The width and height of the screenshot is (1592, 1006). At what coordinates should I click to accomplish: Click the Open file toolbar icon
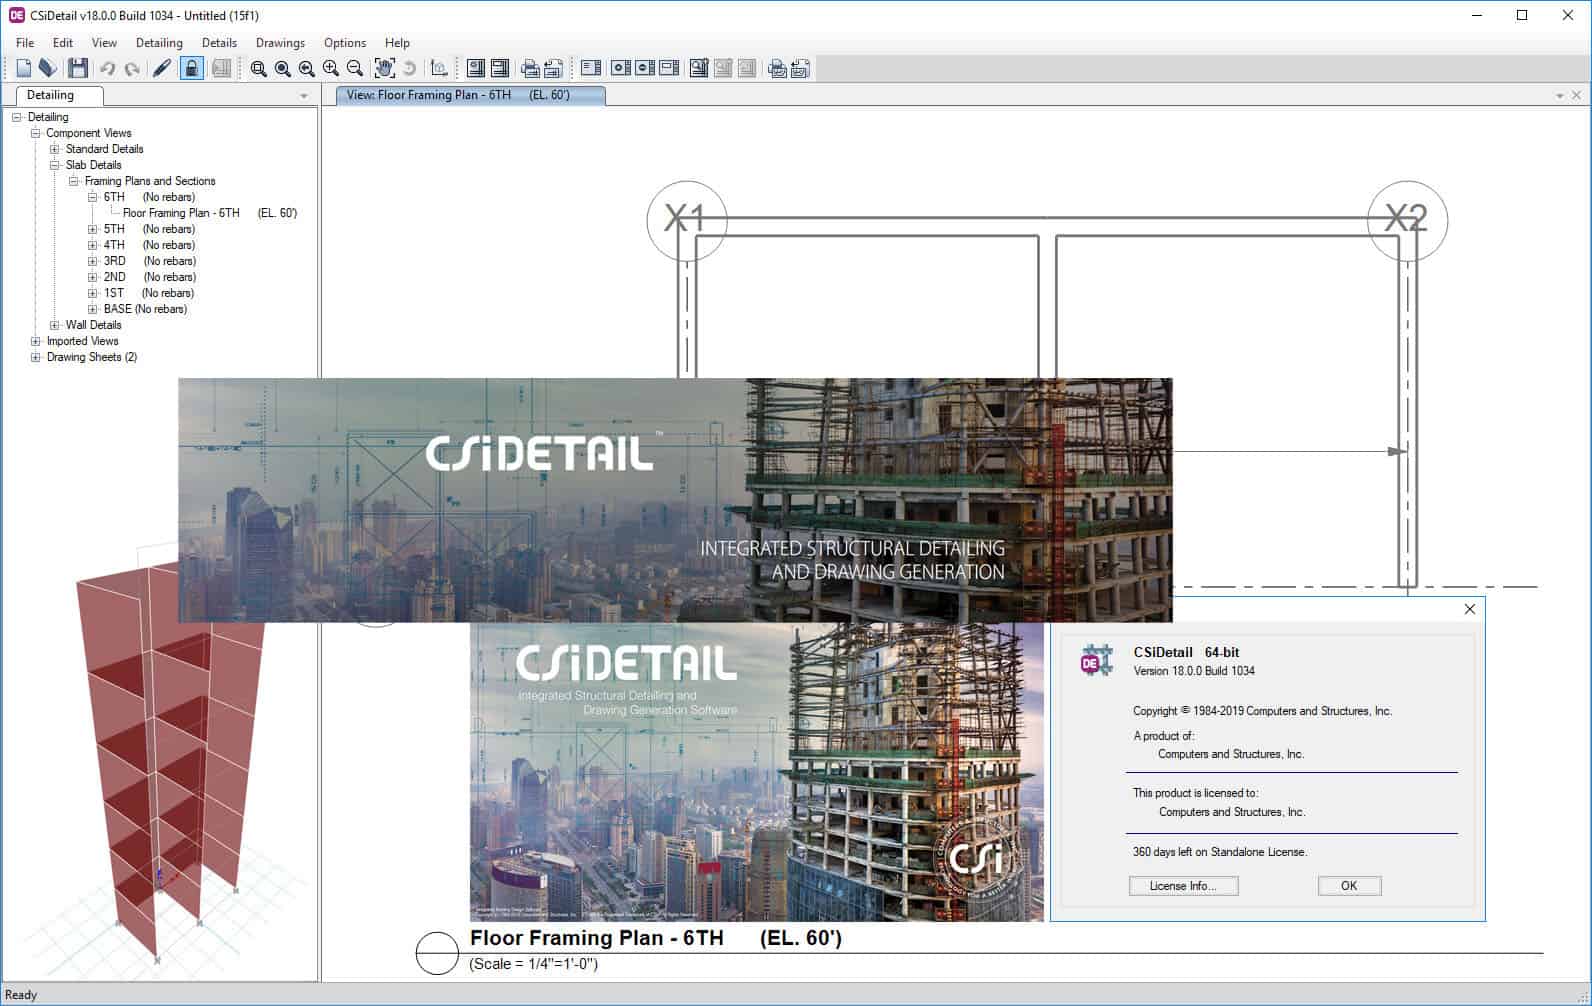pos(47,68)
